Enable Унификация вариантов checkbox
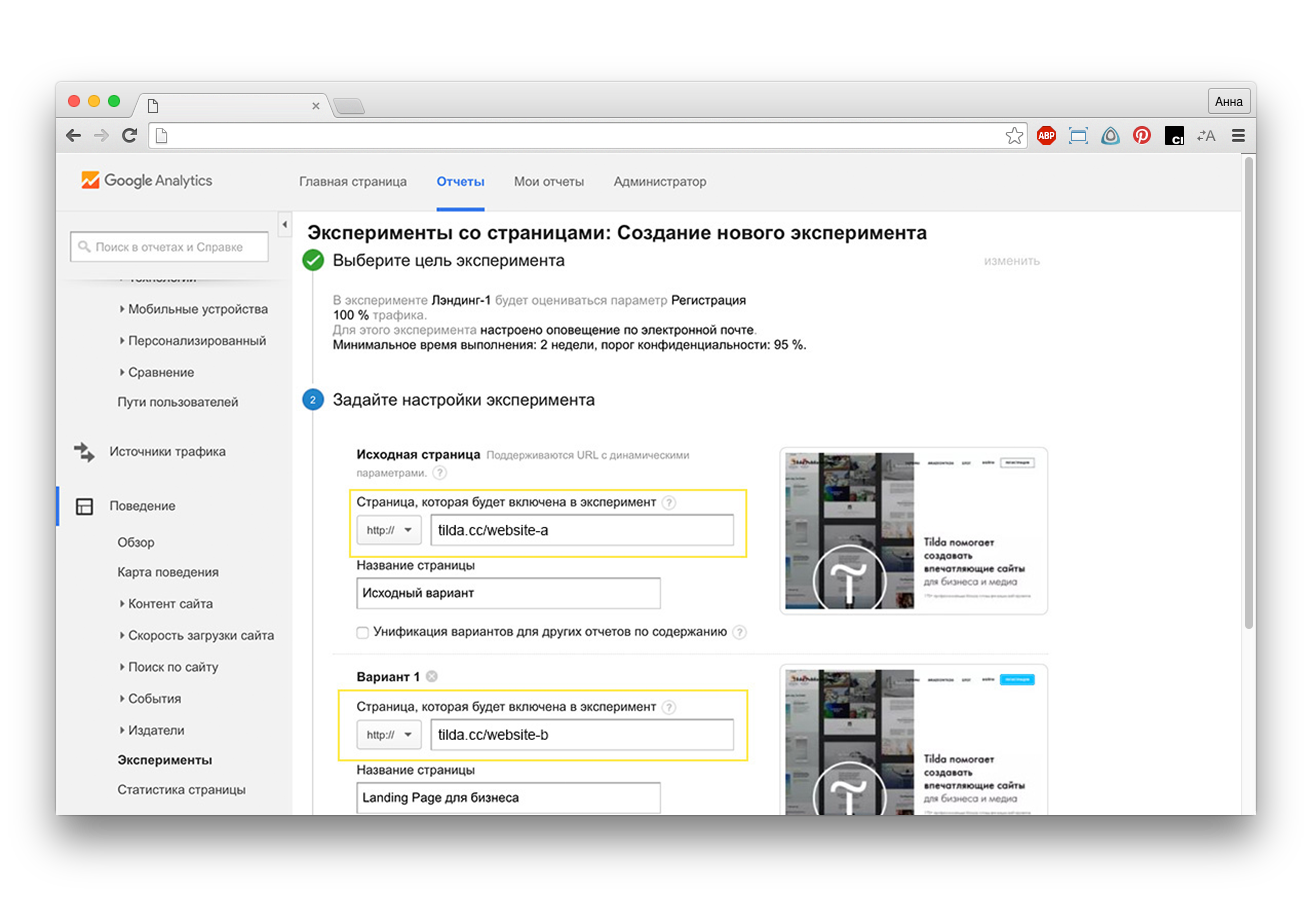The width and height of the screenshot is (1312, 918). [363, 632]
